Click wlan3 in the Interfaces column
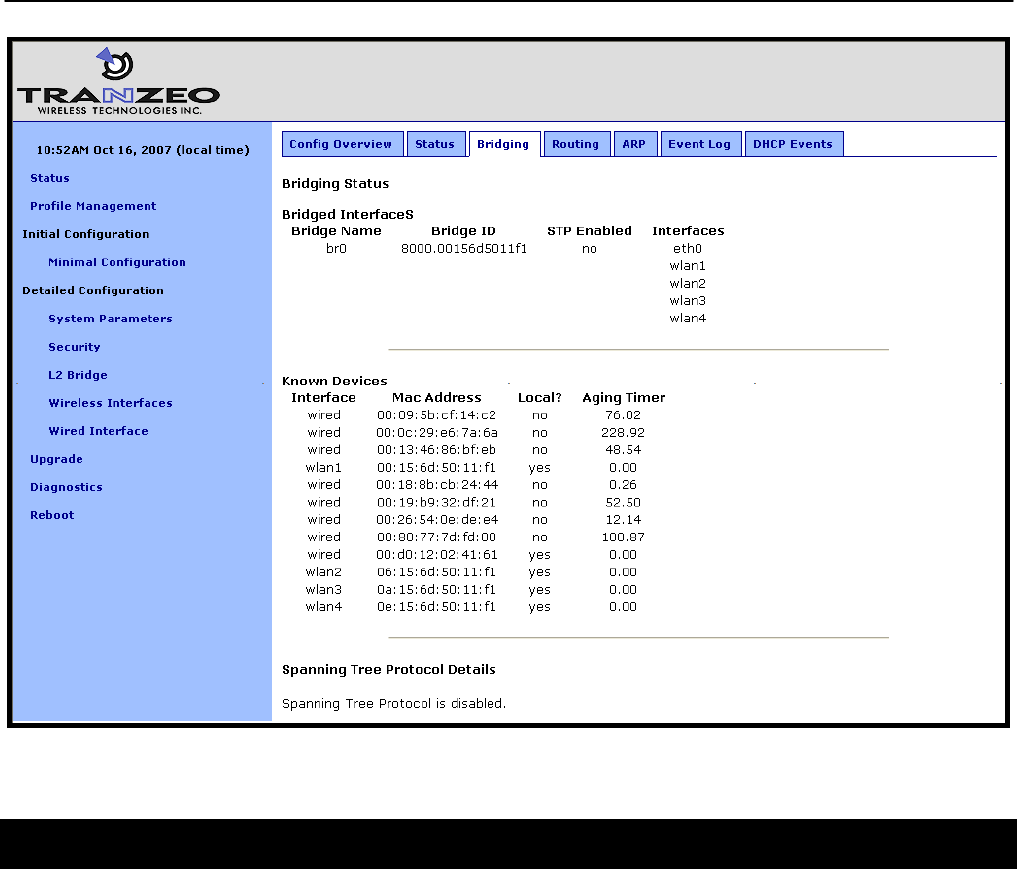 pyautogui.click(x=688, y=301)
